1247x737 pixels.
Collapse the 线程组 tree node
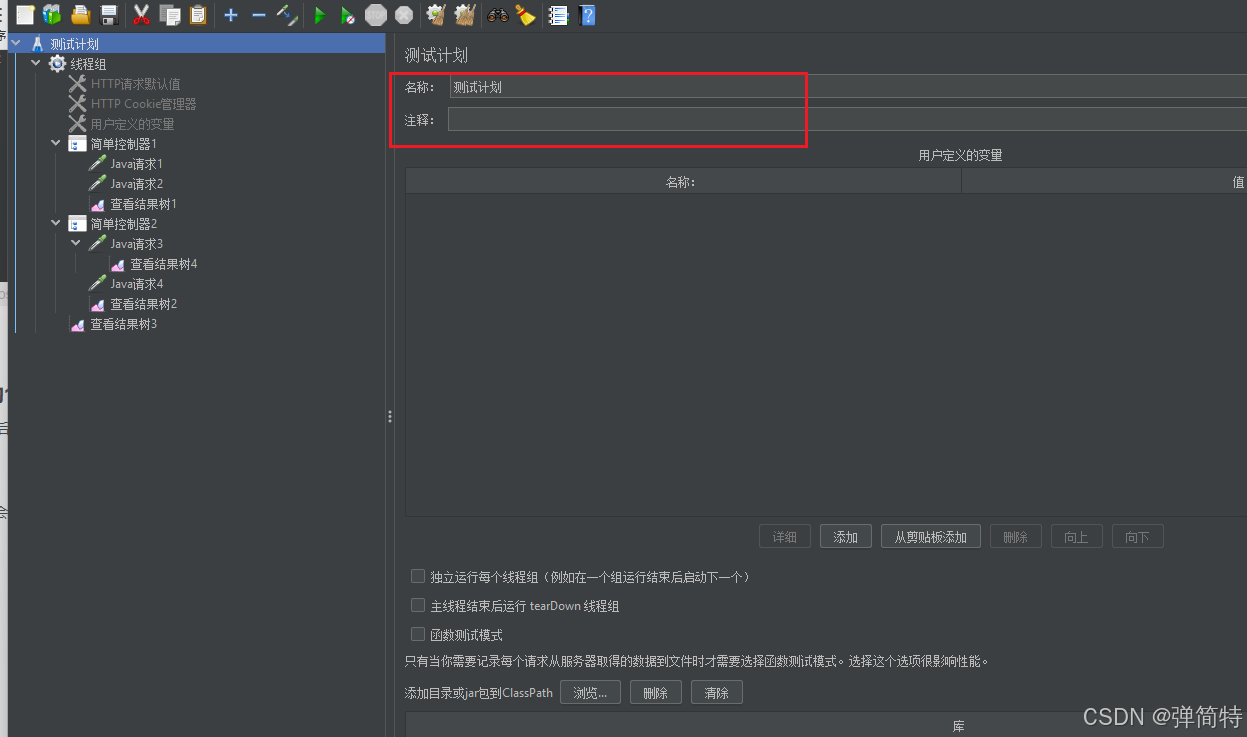35,63
